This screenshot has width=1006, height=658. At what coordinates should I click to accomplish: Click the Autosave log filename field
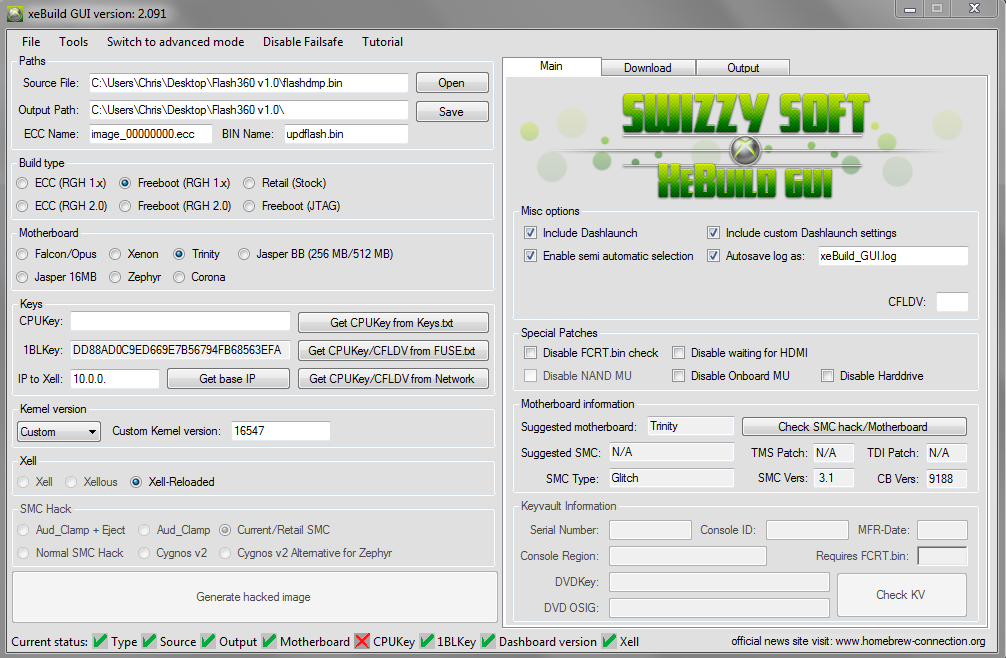point(893,256)
